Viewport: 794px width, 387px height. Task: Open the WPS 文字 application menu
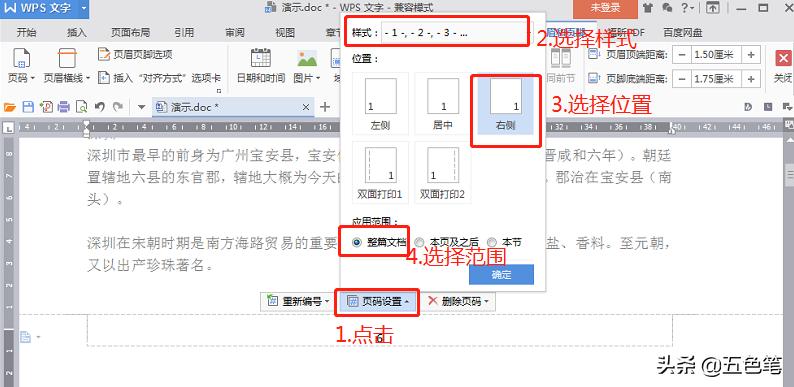pos(45,9)
